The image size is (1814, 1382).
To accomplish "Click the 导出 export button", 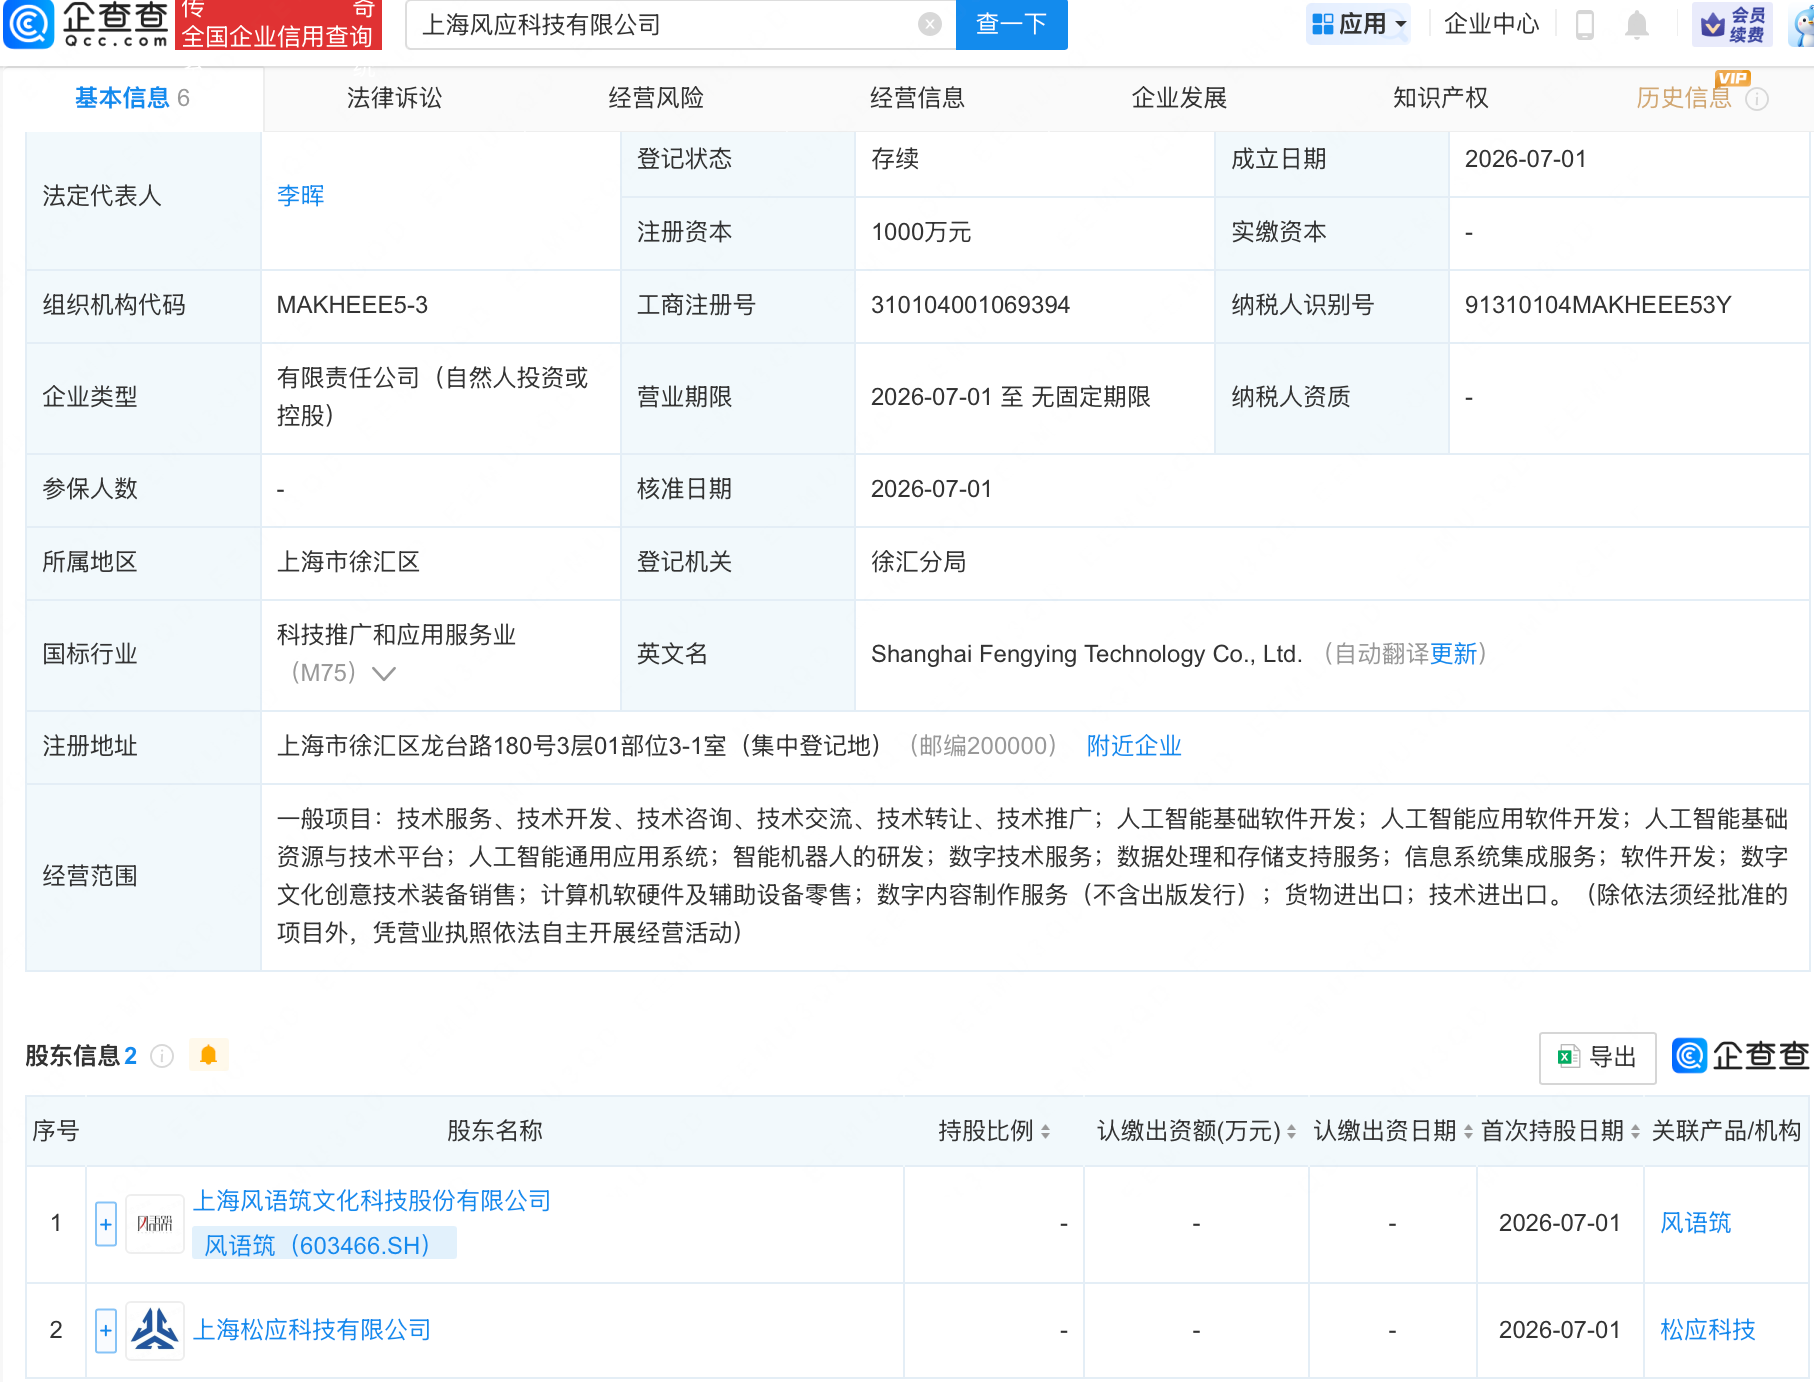I will pyautogui.click(x=1598, y=1057).
